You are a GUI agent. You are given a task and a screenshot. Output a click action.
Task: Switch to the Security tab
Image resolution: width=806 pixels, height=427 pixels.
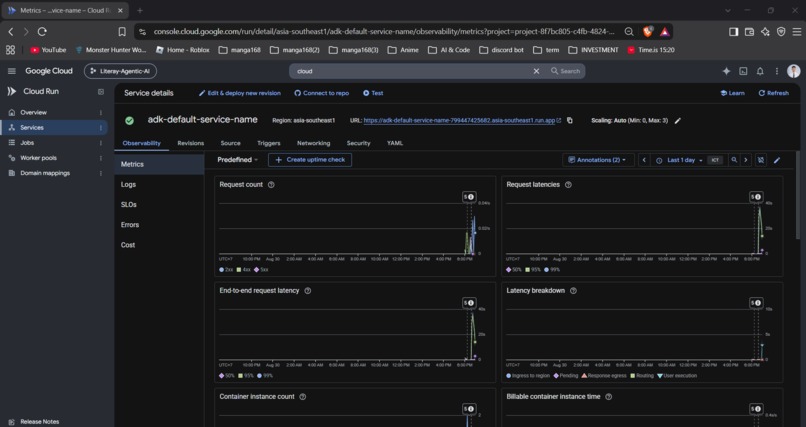pyautogui.click(x=358, y=143)
